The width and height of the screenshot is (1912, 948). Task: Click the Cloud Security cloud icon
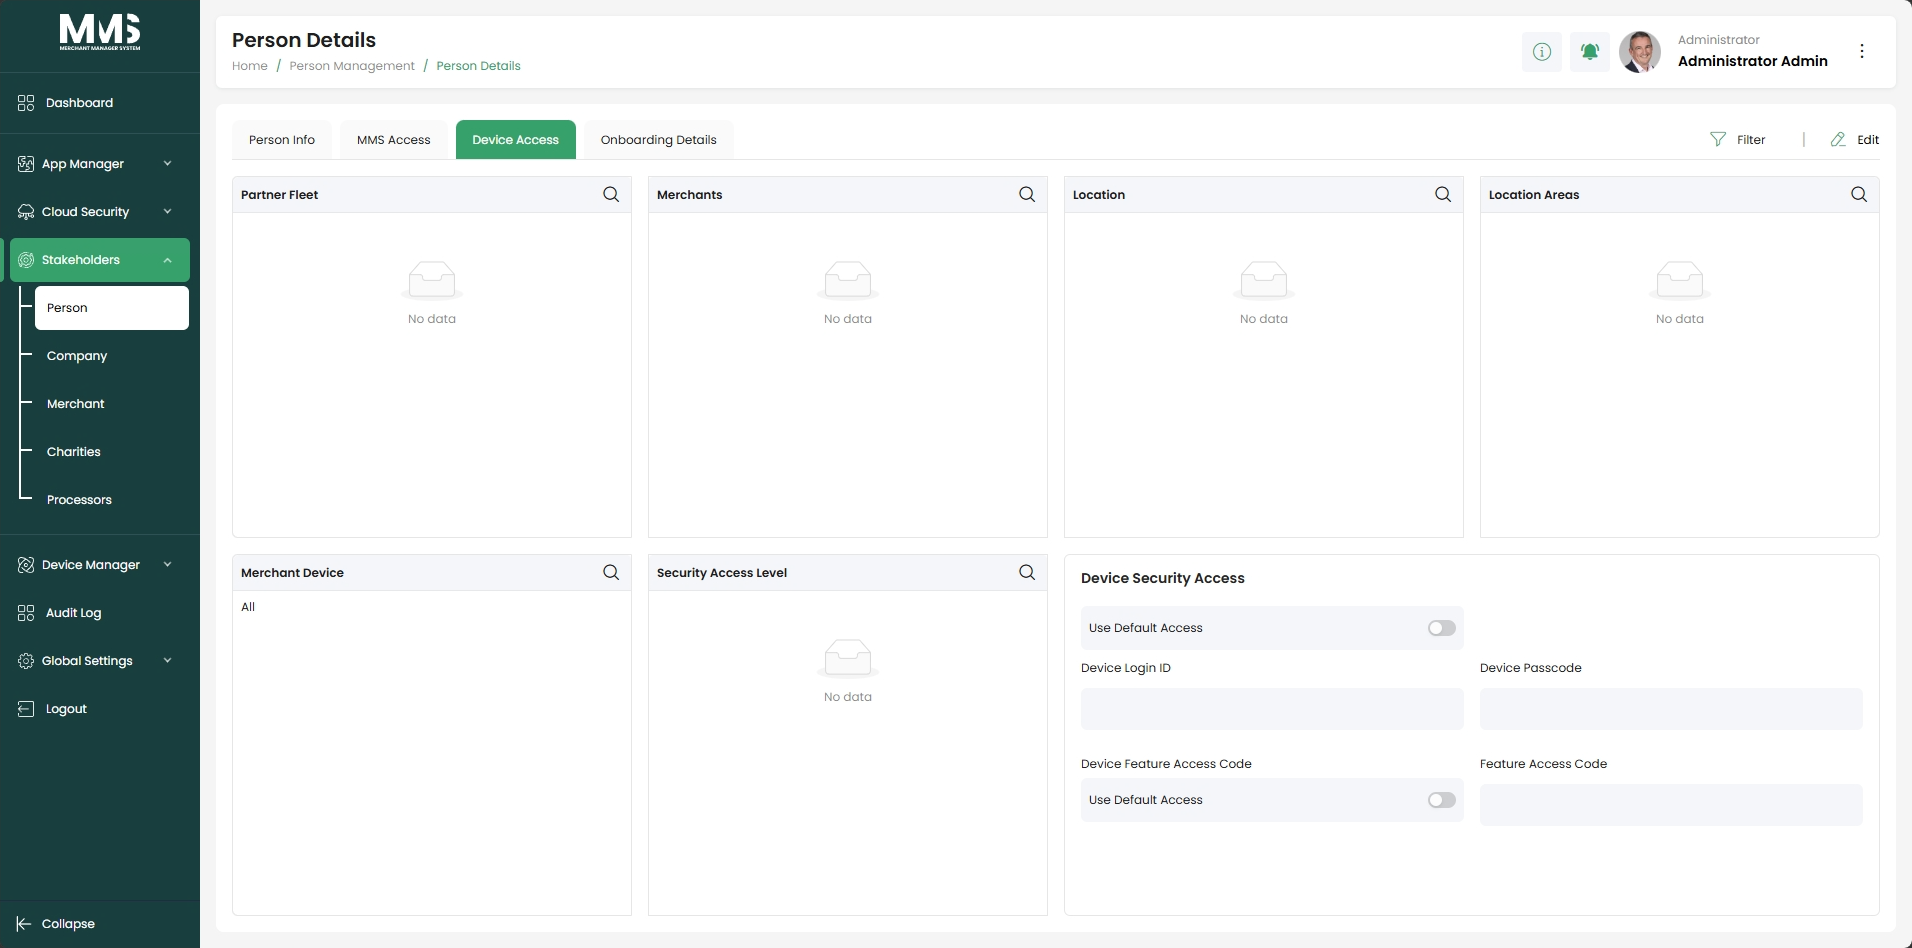click(26, 212)
